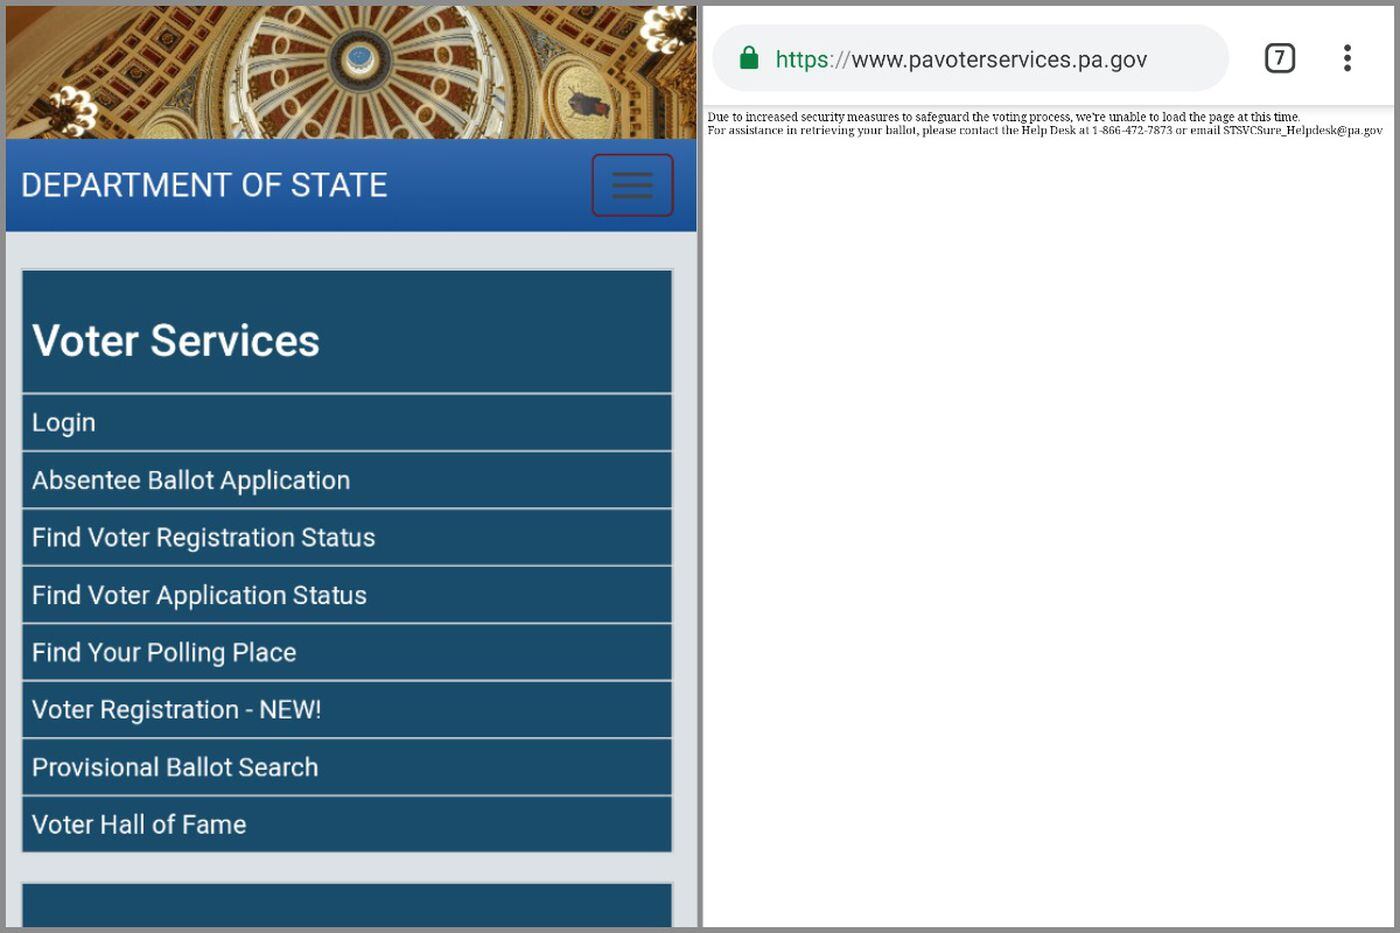This screenshot has width=1400, height=933.
Task: Click the Voter Services heading
Action: [x=176, y=341]
